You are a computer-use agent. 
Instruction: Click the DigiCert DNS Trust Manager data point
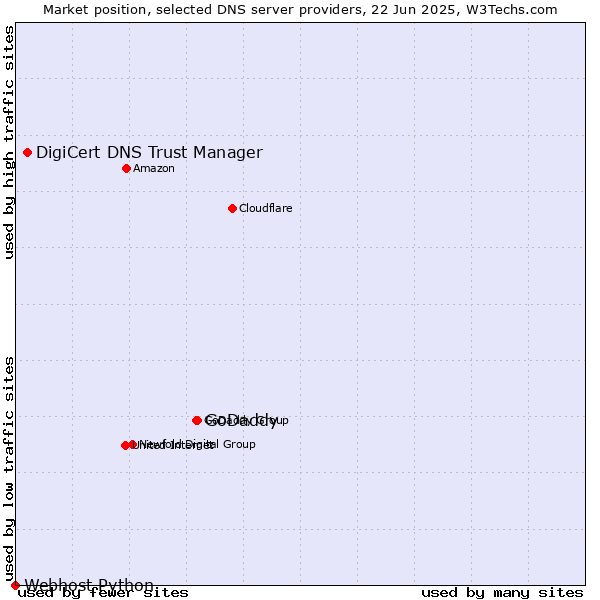(x=28, y=153)
